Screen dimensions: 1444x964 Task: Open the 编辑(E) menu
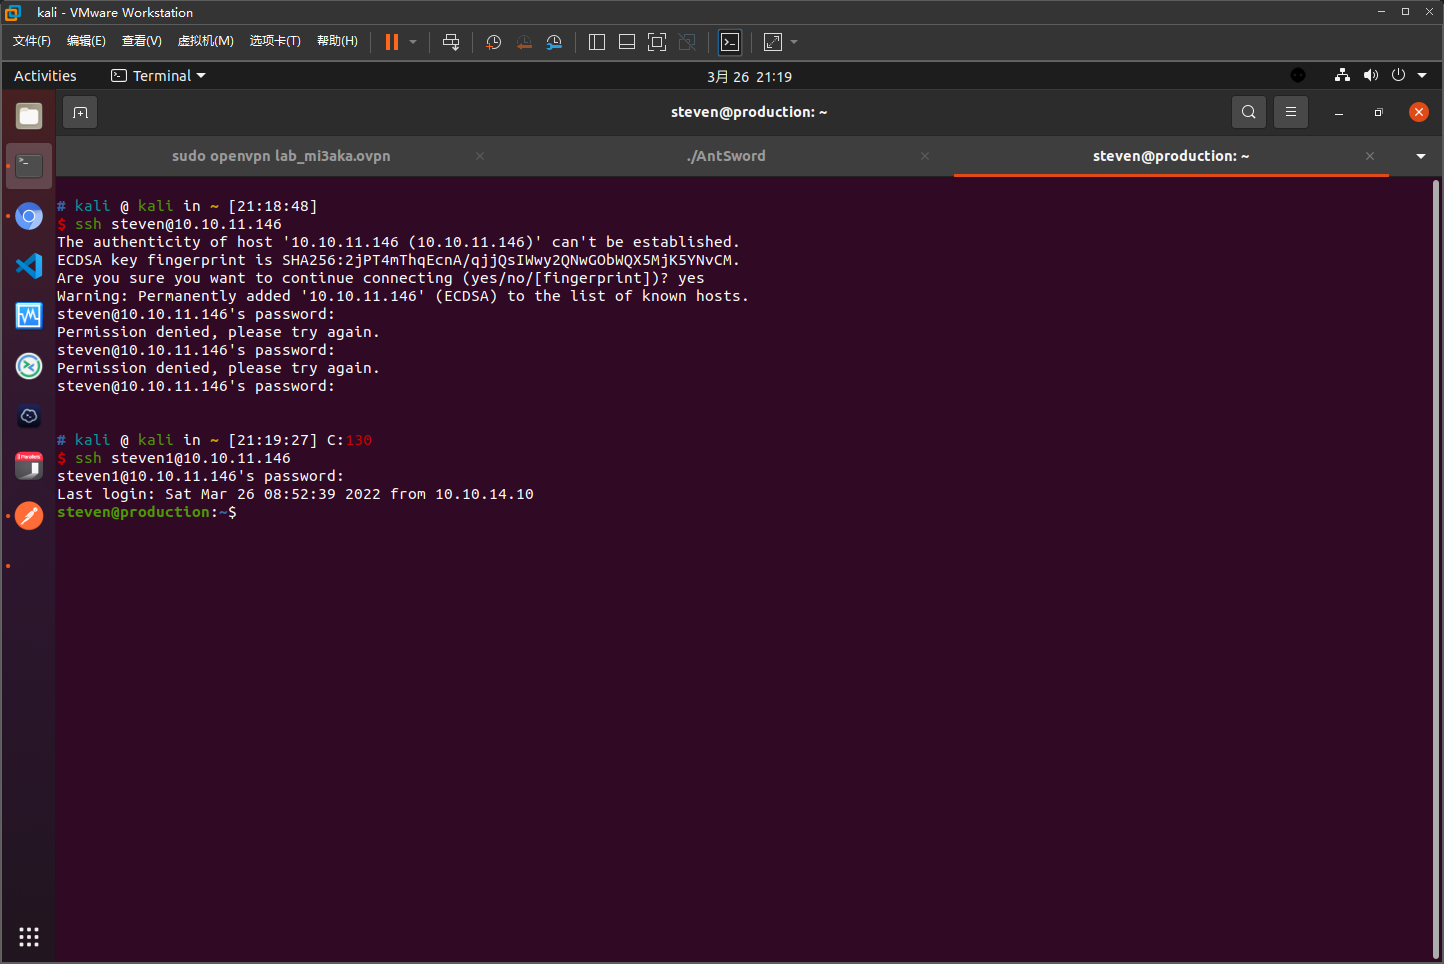click(86, 41)
